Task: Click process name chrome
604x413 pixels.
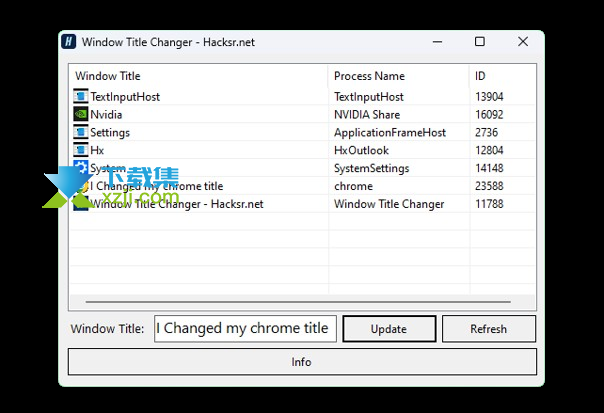Action: point(353,186)
